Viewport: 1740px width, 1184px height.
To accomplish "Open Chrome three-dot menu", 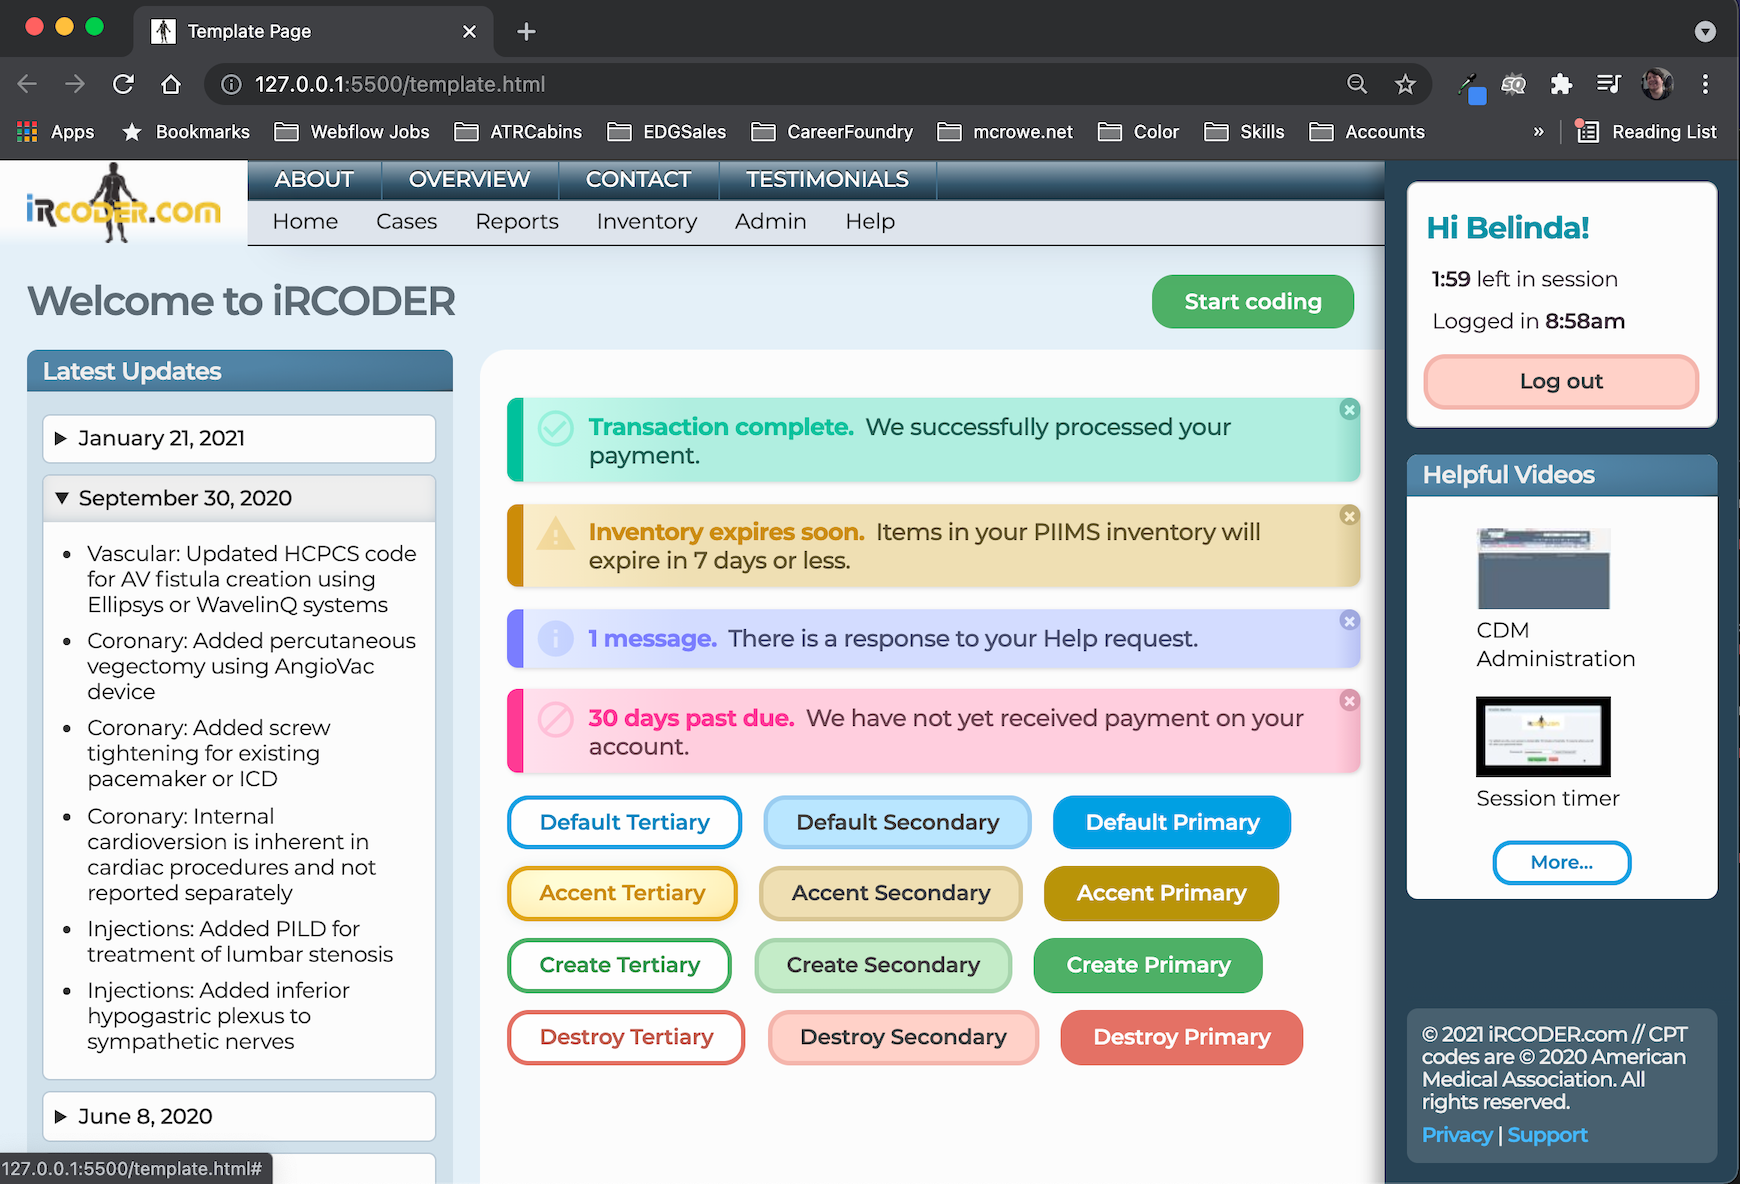I will click(x=1705, y=84).
